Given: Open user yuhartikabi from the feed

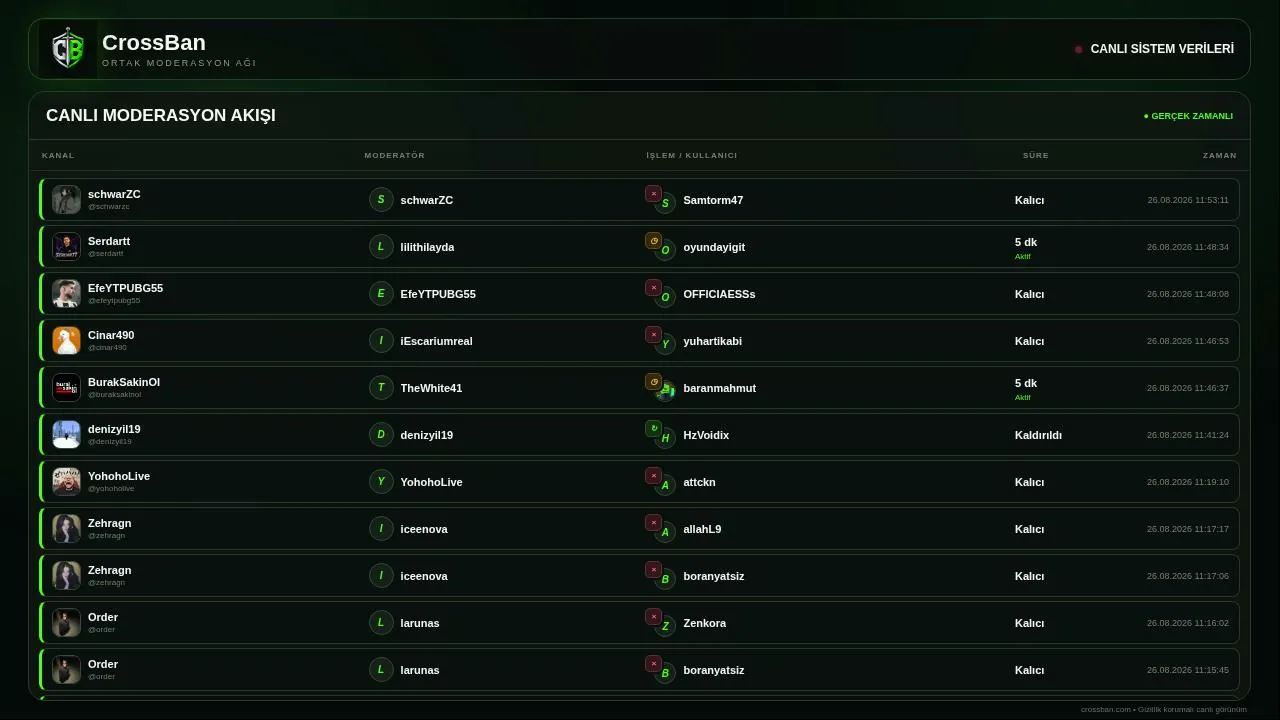Looking at the screenshot, I should pos(712,341).
